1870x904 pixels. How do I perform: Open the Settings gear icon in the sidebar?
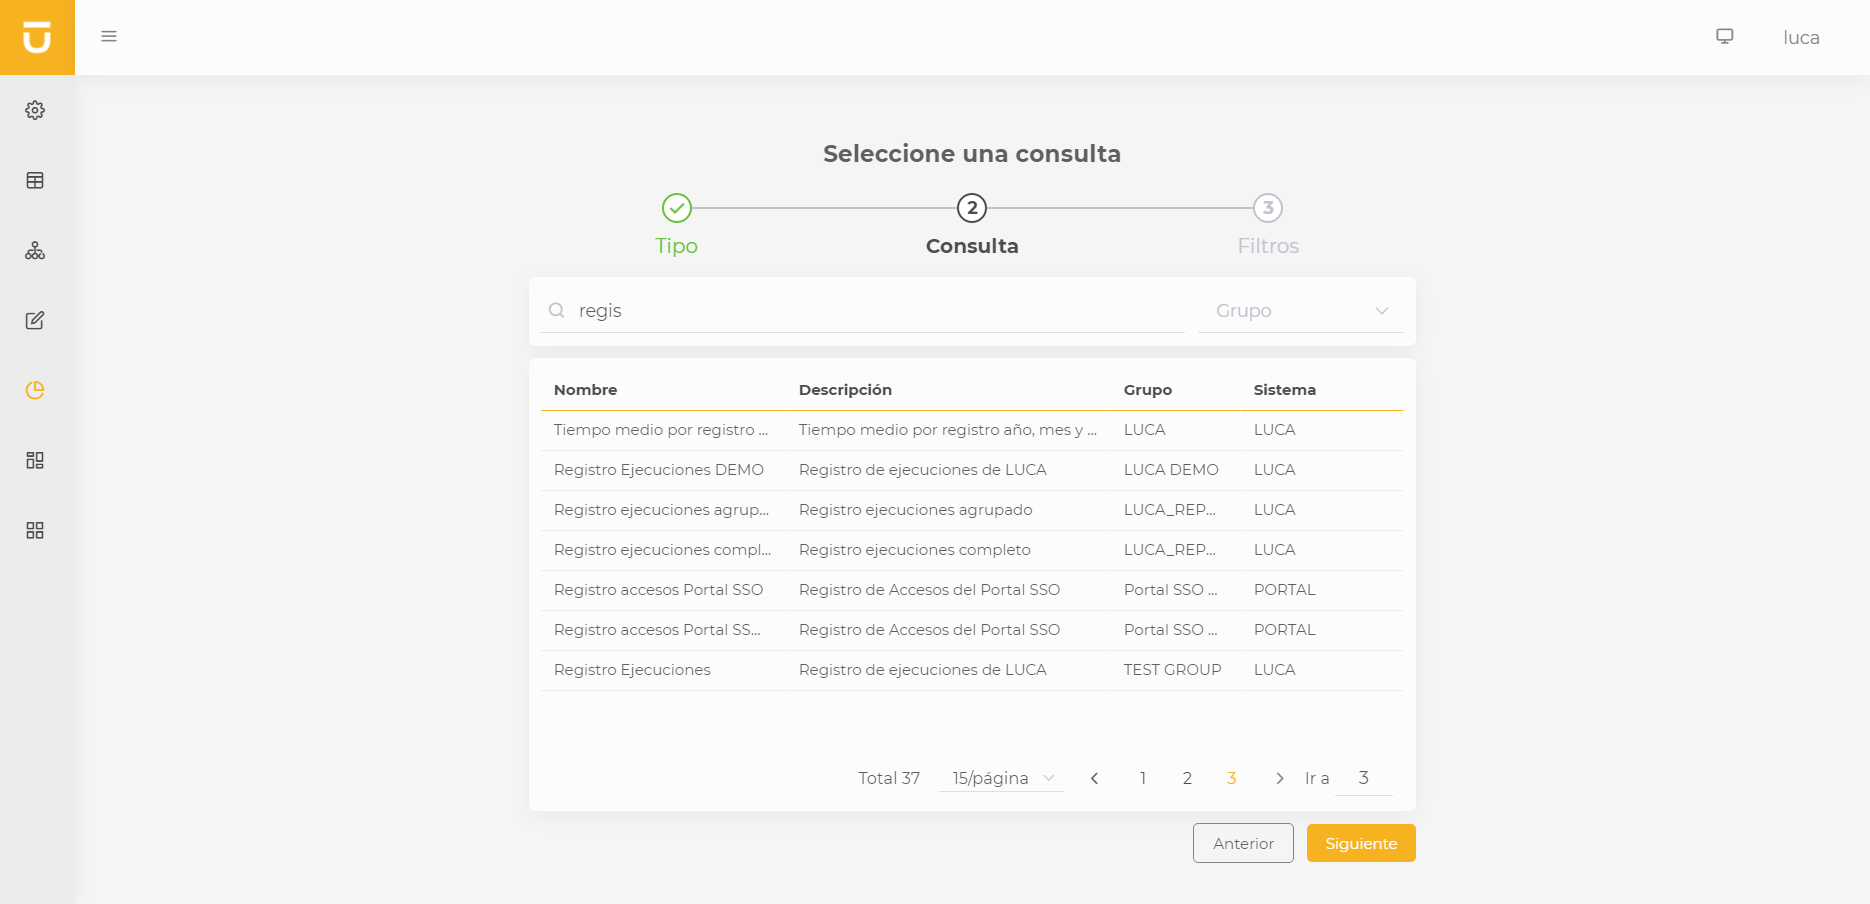[x=35, y=110]
